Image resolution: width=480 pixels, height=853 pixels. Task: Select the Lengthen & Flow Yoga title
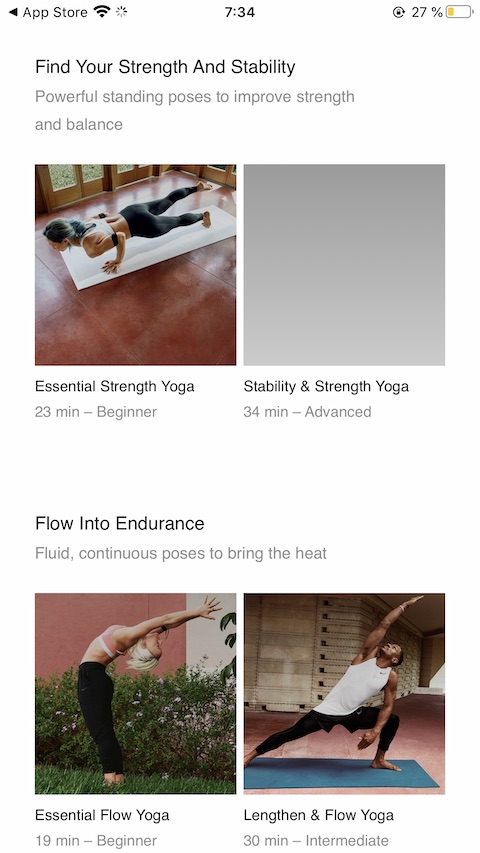pos(319,815)
